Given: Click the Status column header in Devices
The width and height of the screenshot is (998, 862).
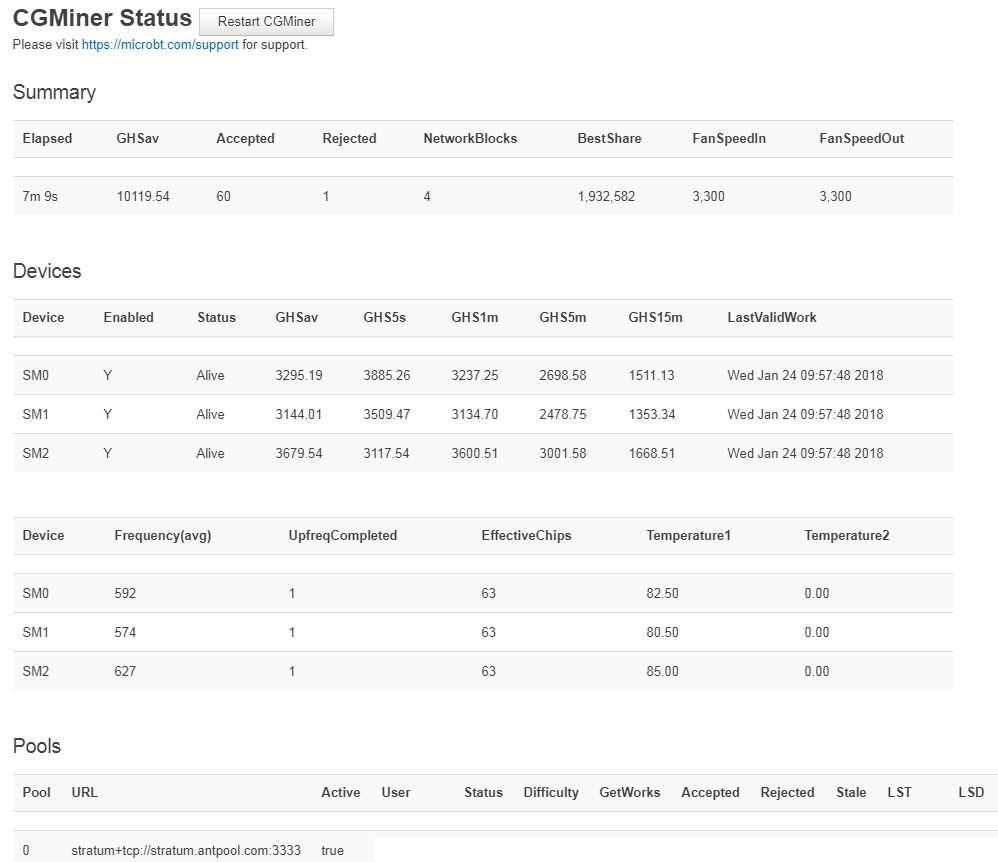Looking at the screenshot, I should [x=216, y=317].
